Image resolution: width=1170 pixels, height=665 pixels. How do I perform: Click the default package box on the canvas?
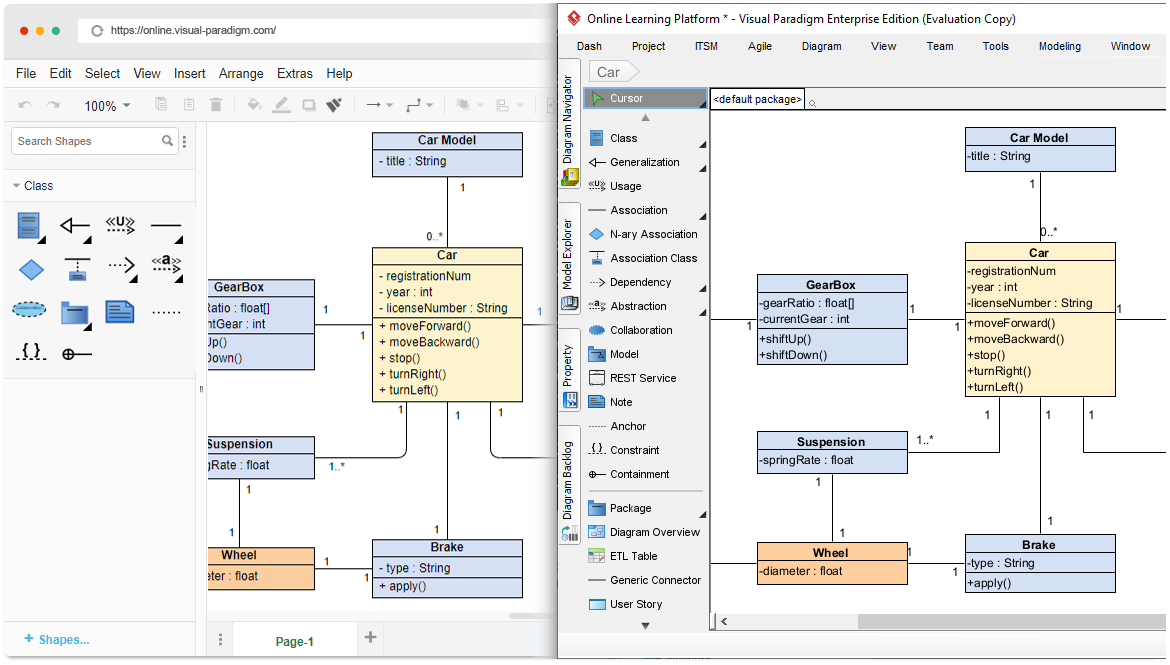pyautogui.click(x=757, y=99)
